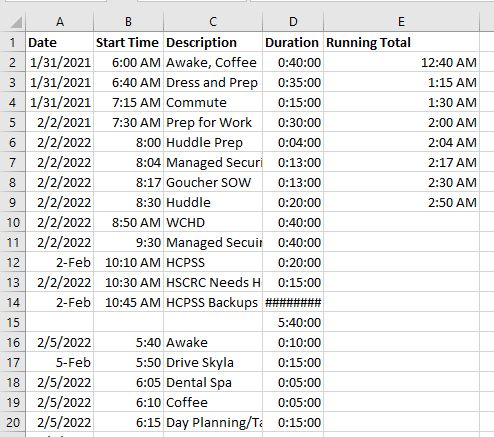
Task: Click the Duration header cell
Action: (x=293, y=42)
